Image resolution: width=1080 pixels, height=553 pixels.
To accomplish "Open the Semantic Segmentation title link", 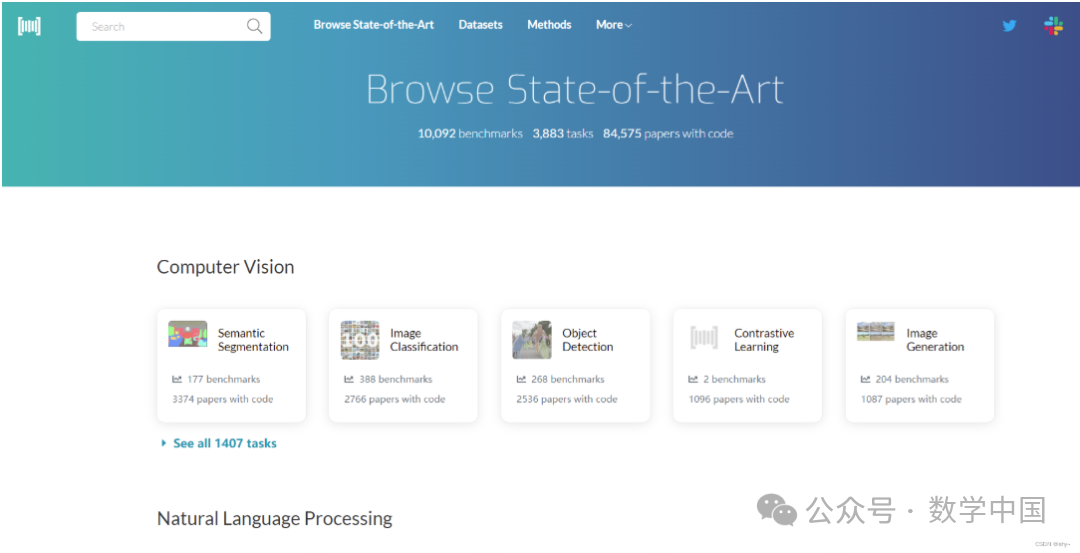I will pyautogui.click(x=253, y=340).
